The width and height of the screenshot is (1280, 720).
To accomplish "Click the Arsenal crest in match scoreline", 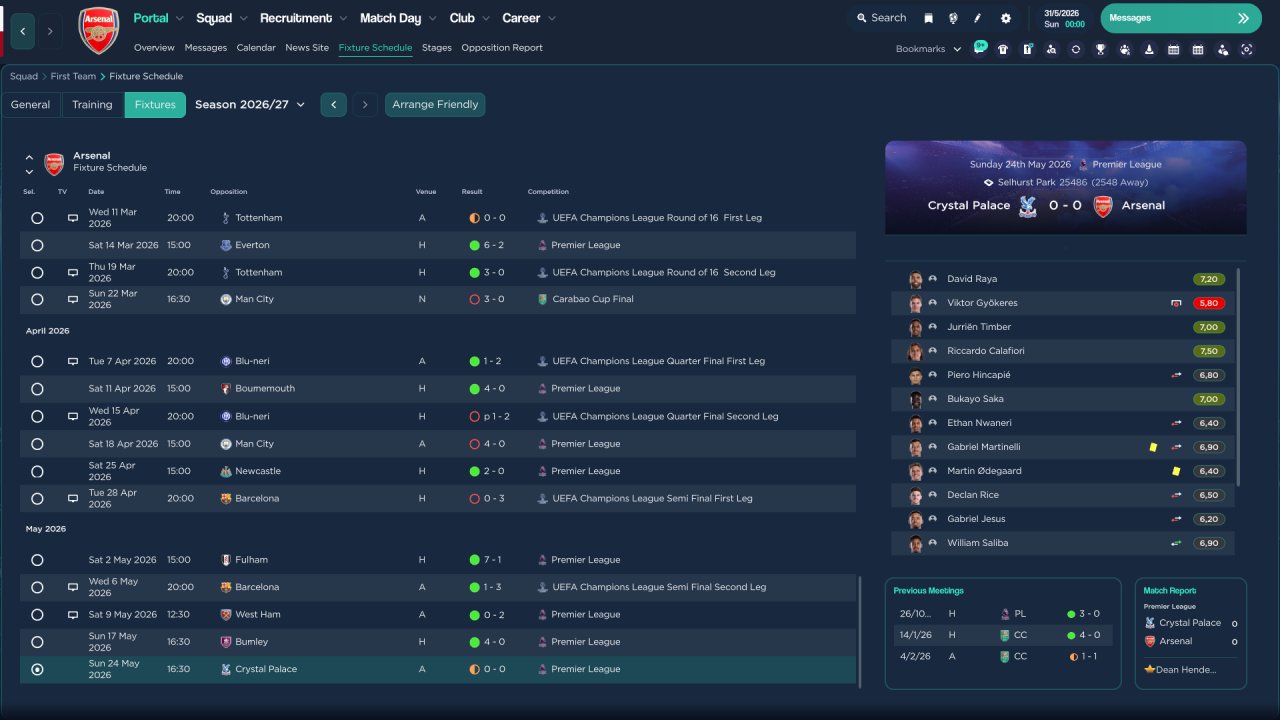I will (1103, 206).
